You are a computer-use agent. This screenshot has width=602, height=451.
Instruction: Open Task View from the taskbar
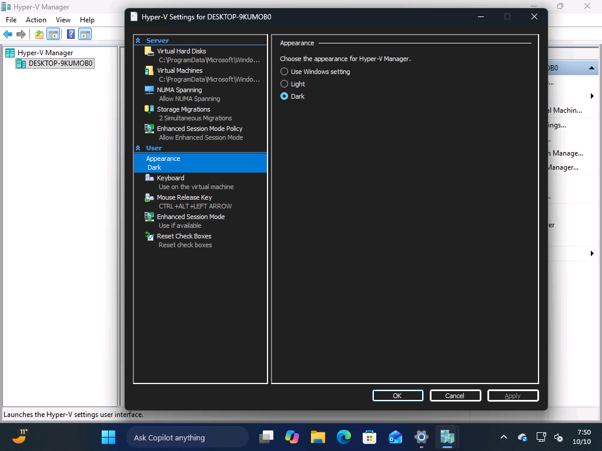(x=266, y=437)
